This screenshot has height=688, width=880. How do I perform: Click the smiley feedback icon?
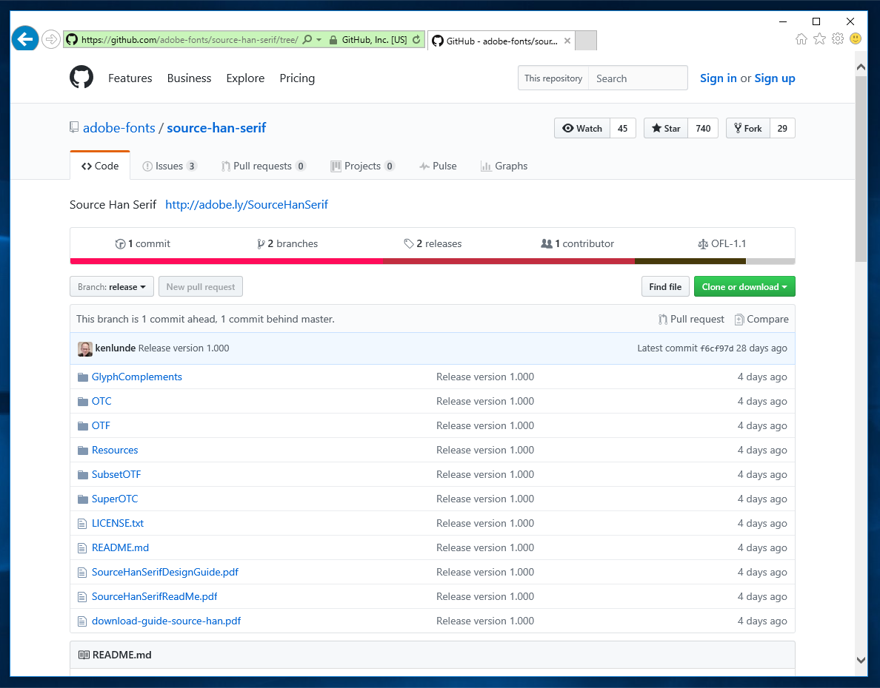855,39
